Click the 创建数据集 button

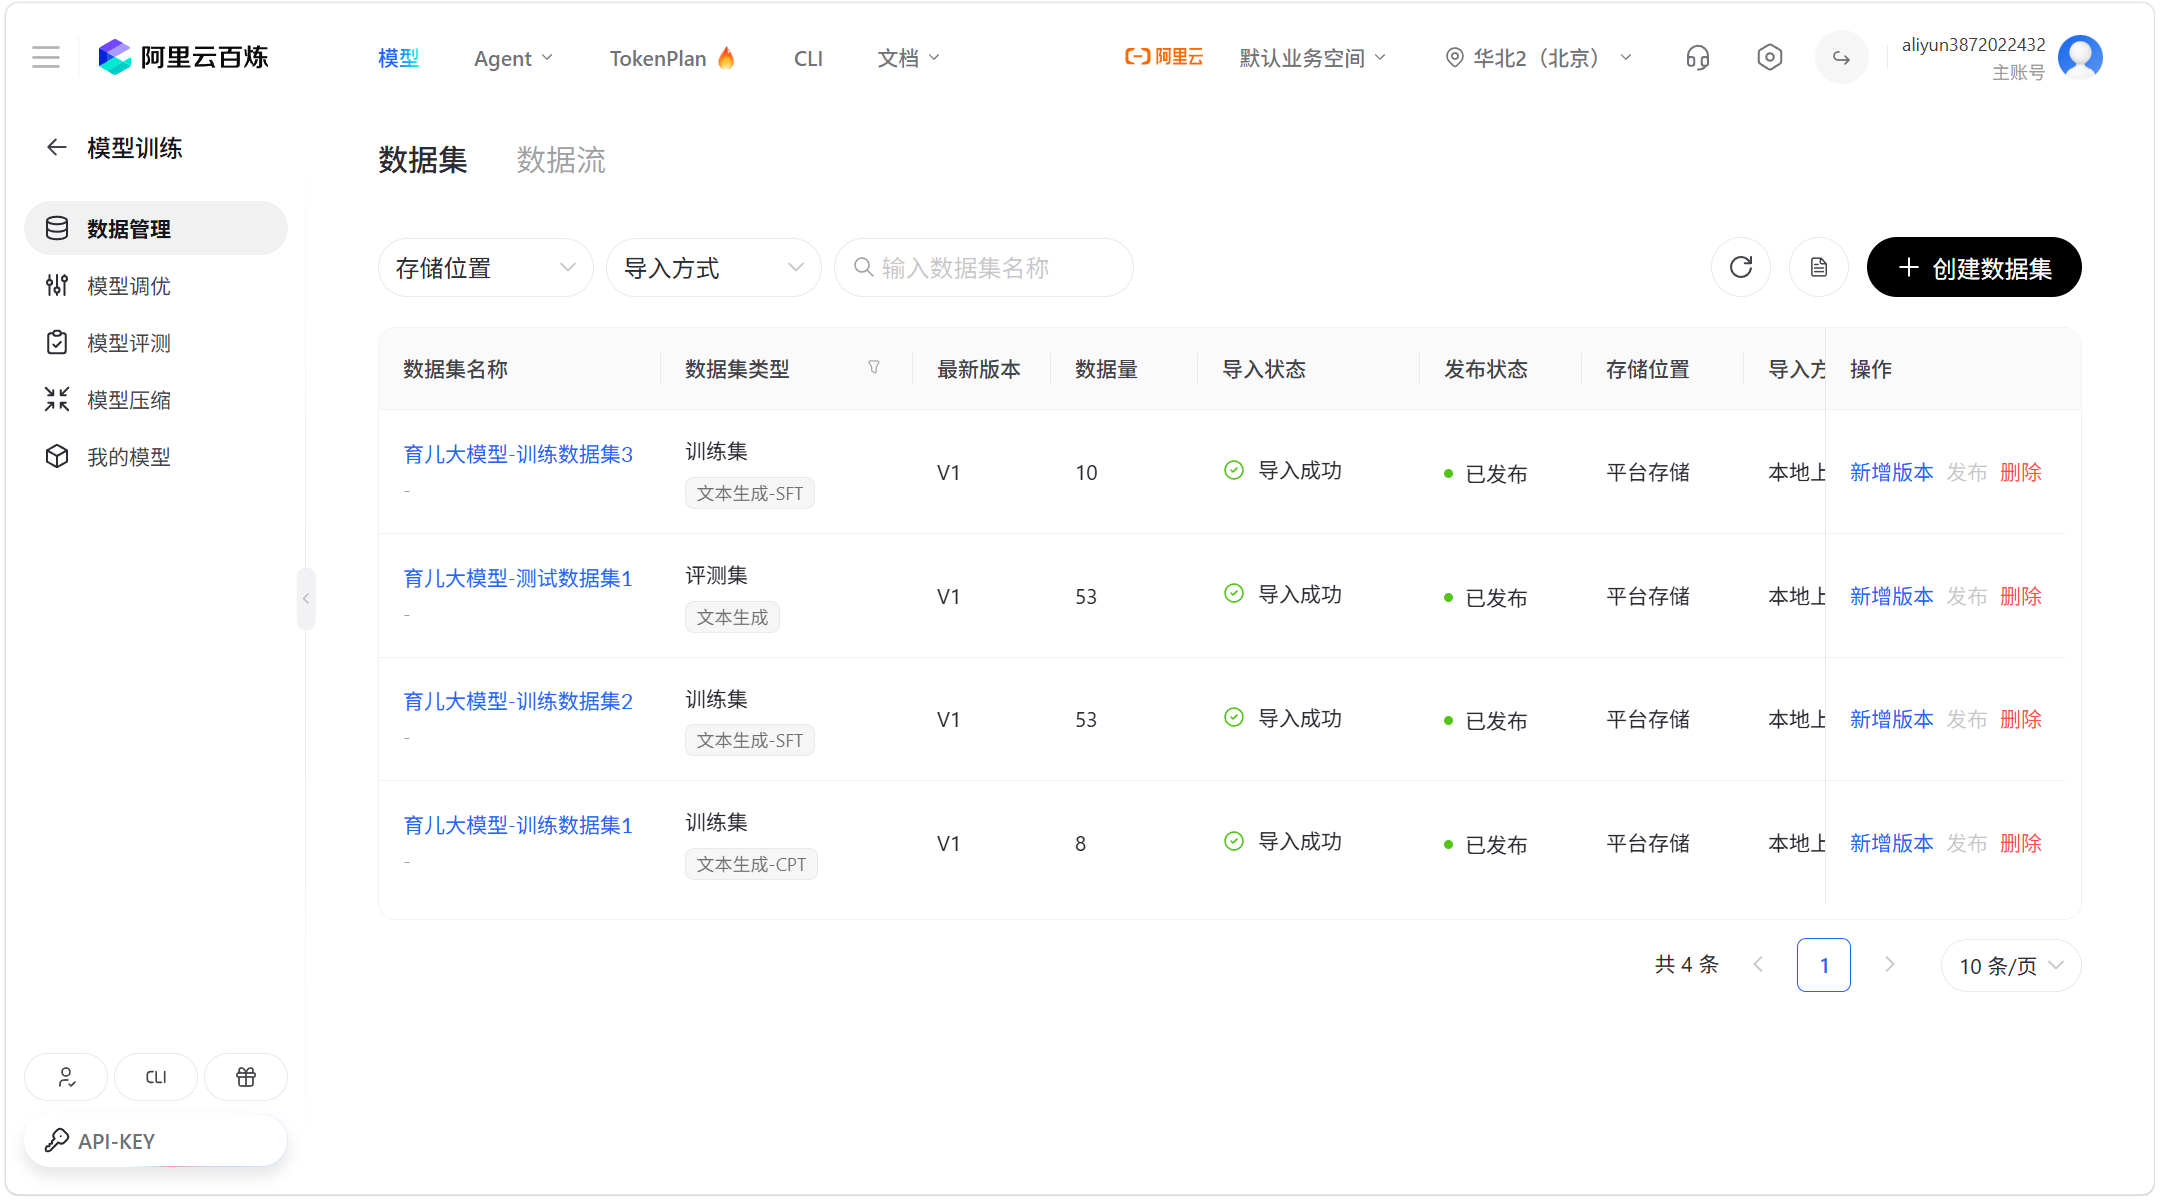point(1974,267)
